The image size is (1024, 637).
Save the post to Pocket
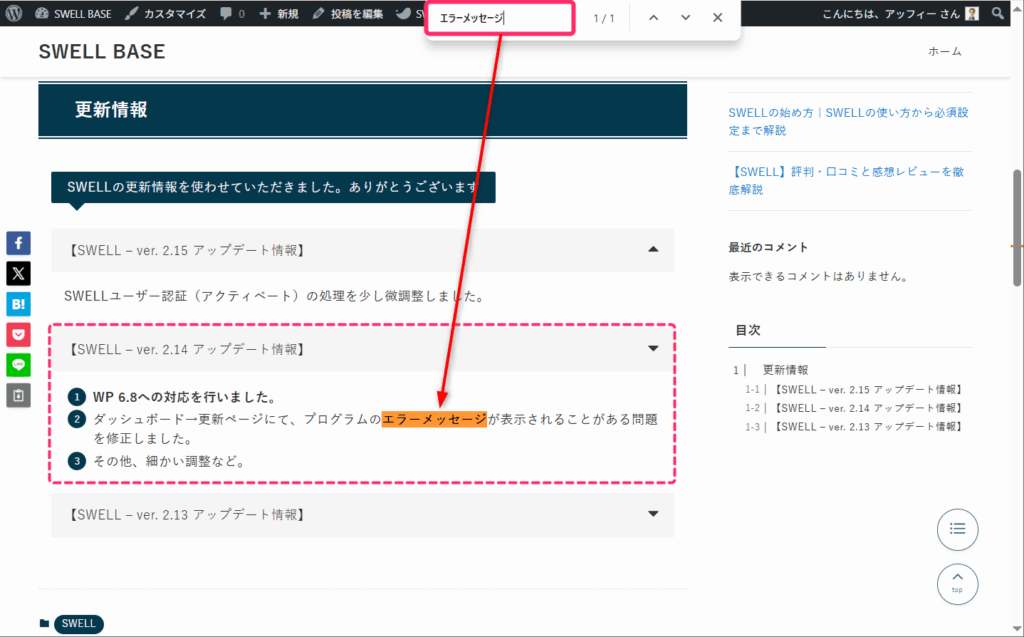(18, 335)
